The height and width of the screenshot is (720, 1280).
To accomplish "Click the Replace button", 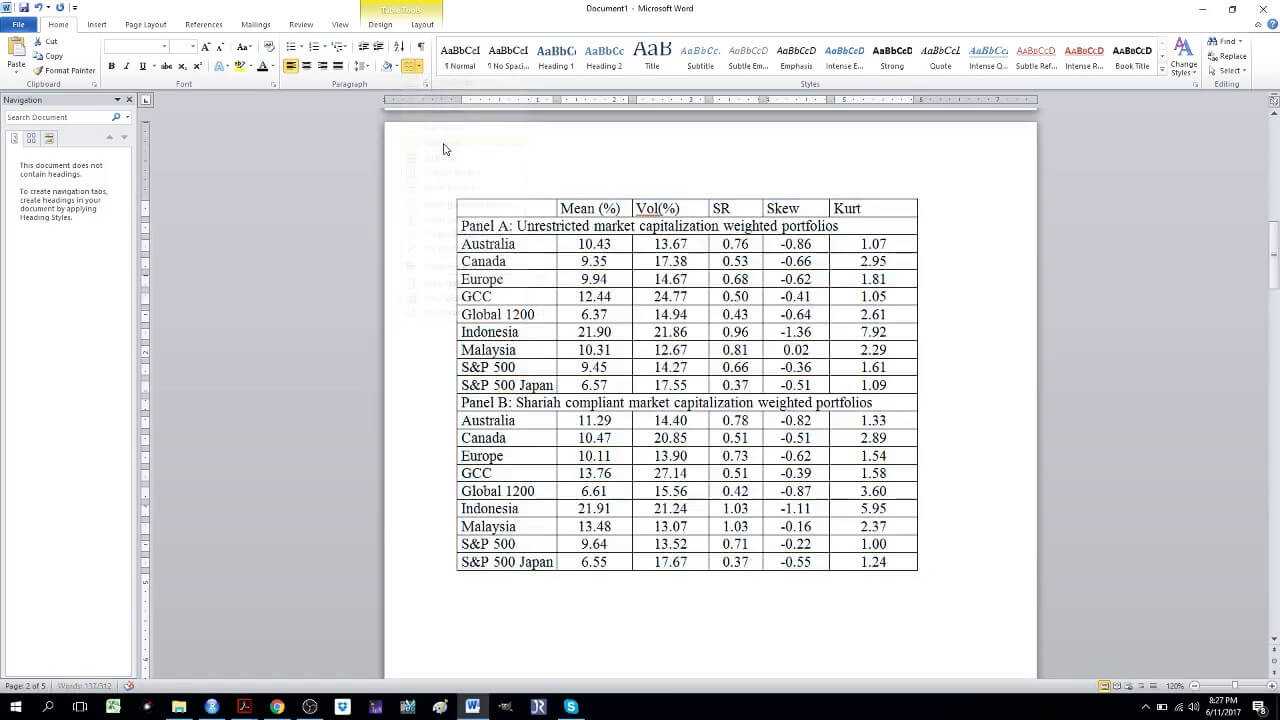I will tap(1226, 56).
